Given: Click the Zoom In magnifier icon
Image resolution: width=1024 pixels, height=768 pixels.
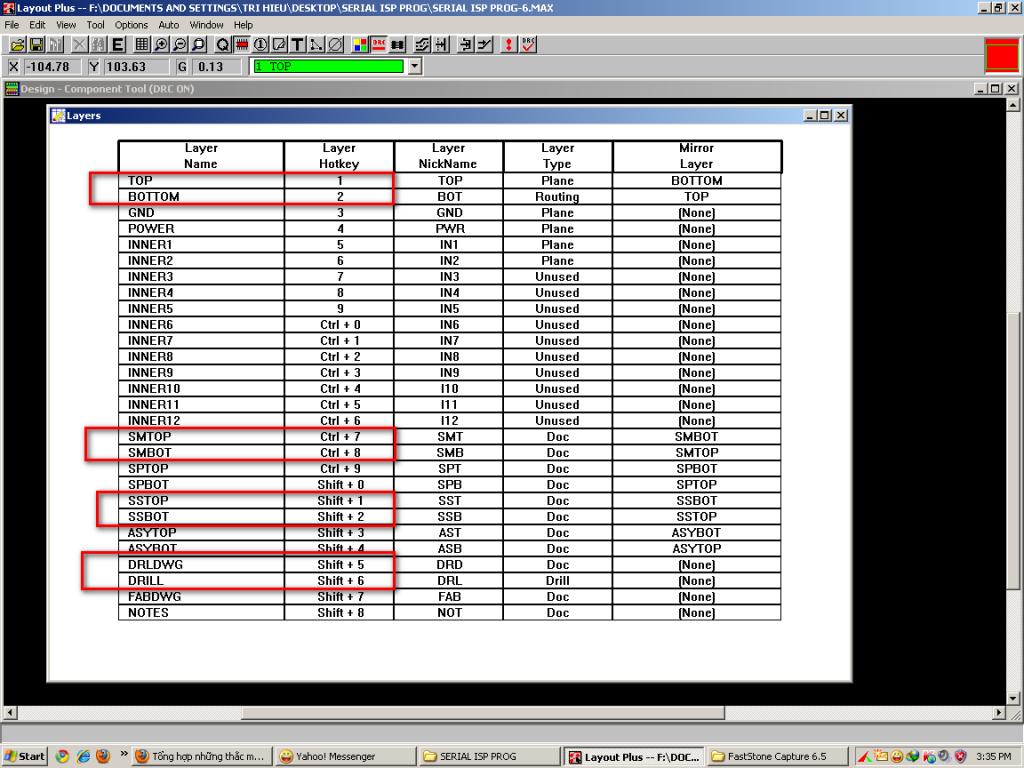Looking at the screenshot, I should click(160, 44).
